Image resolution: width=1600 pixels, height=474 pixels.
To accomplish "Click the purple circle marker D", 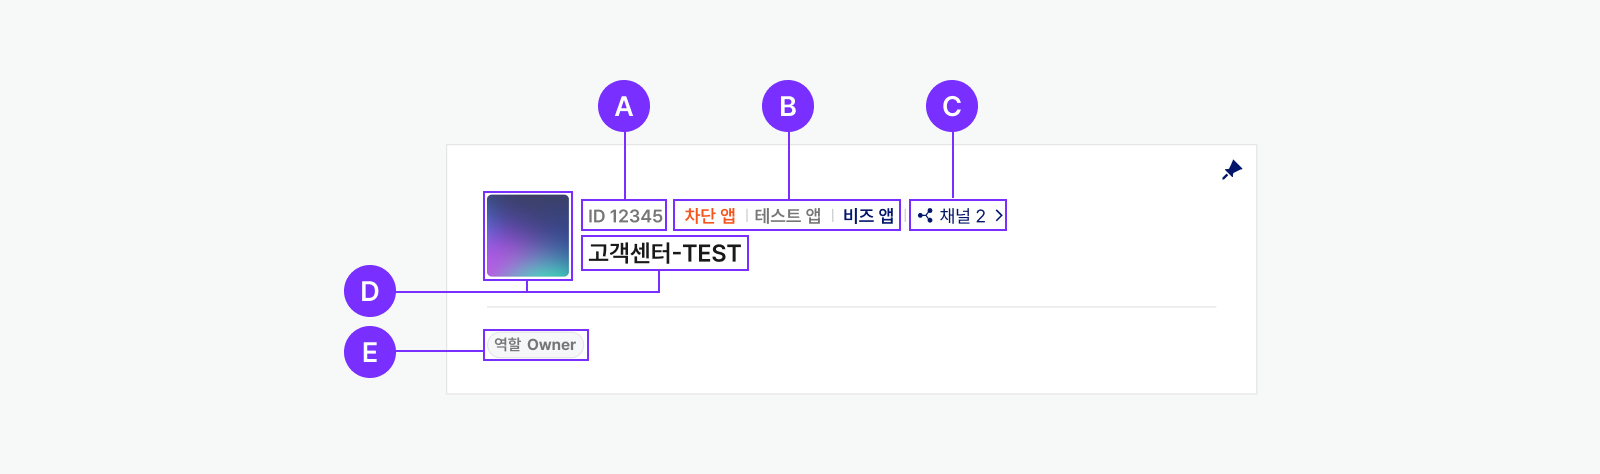I will [370, 291].
